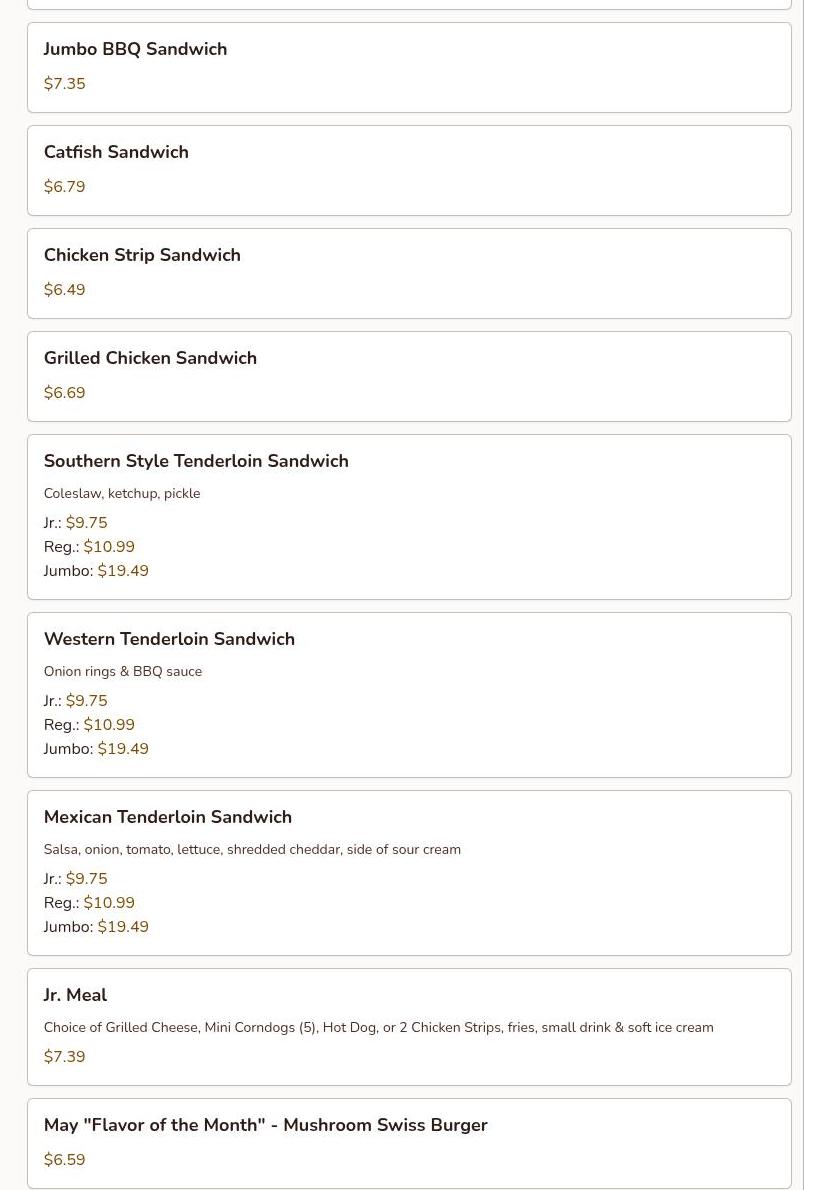Select the Grilled Chicken Sandwich title
Image resolution: width=824 pixels, height=1190 pixels.
150,358
